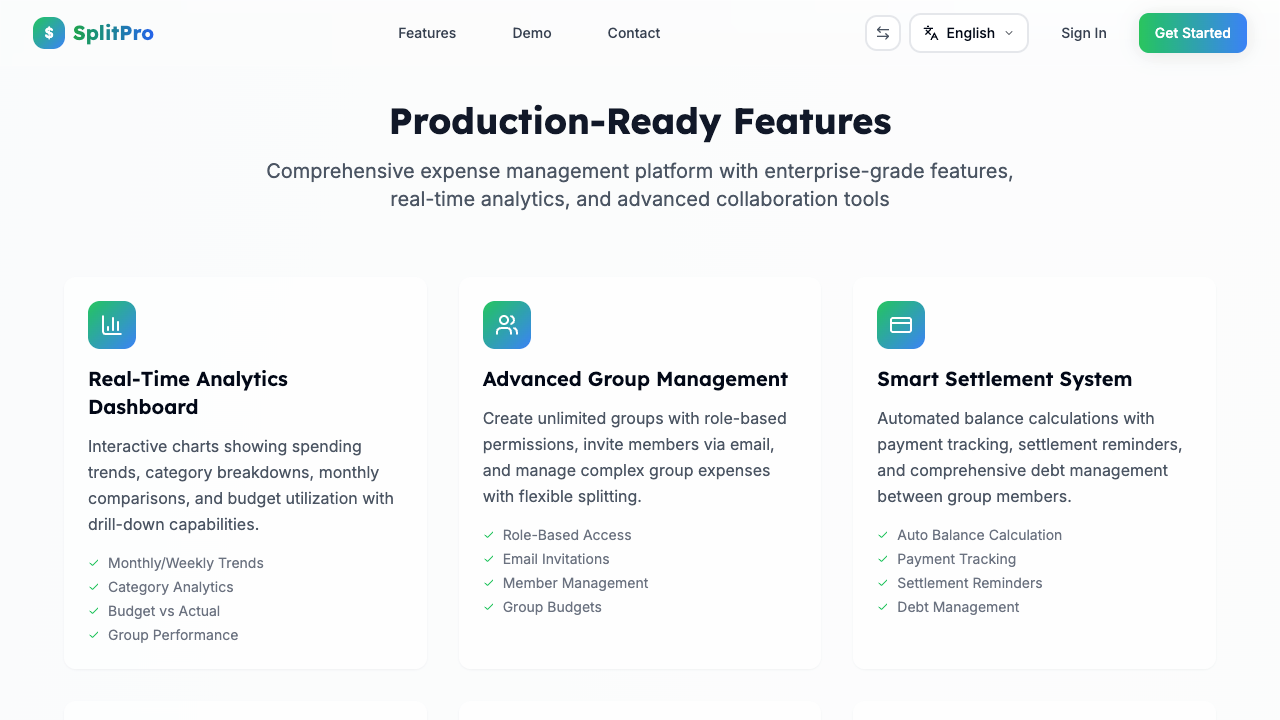Image resolution: width=1280 pixels, height=720 pixels.
Task: Click the Sign In link
Action: click(x=1084, y=33)
